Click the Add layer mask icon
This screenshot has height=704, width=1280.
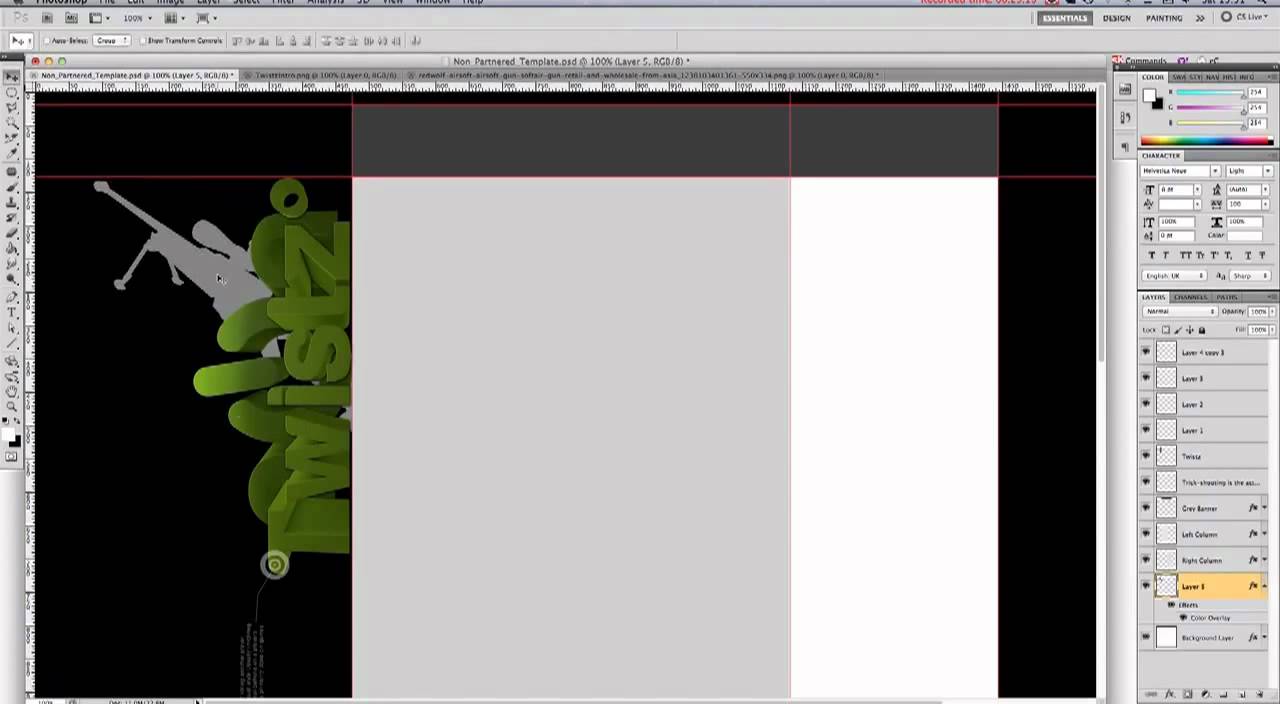point(1187,694)
